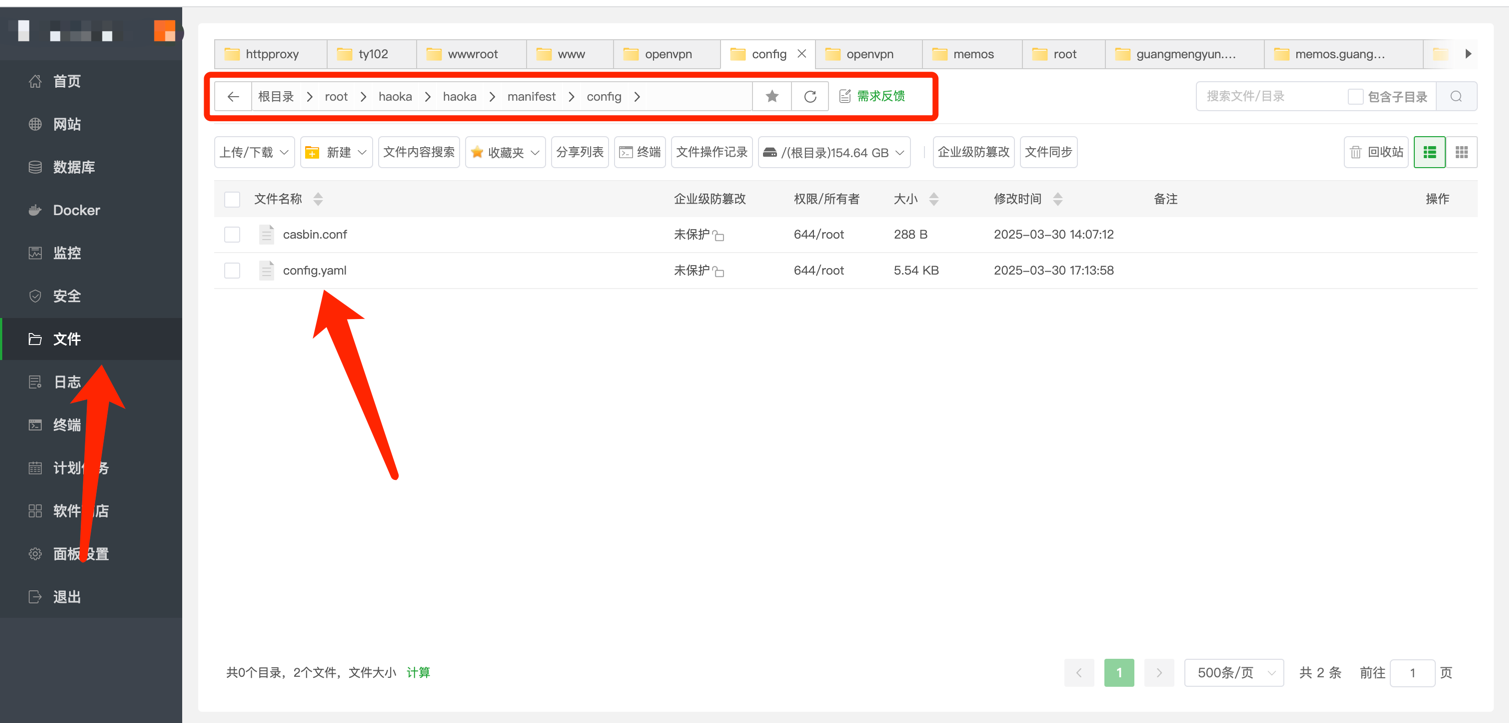Click lock icon next to casbin.conf protection

(719, 236)
